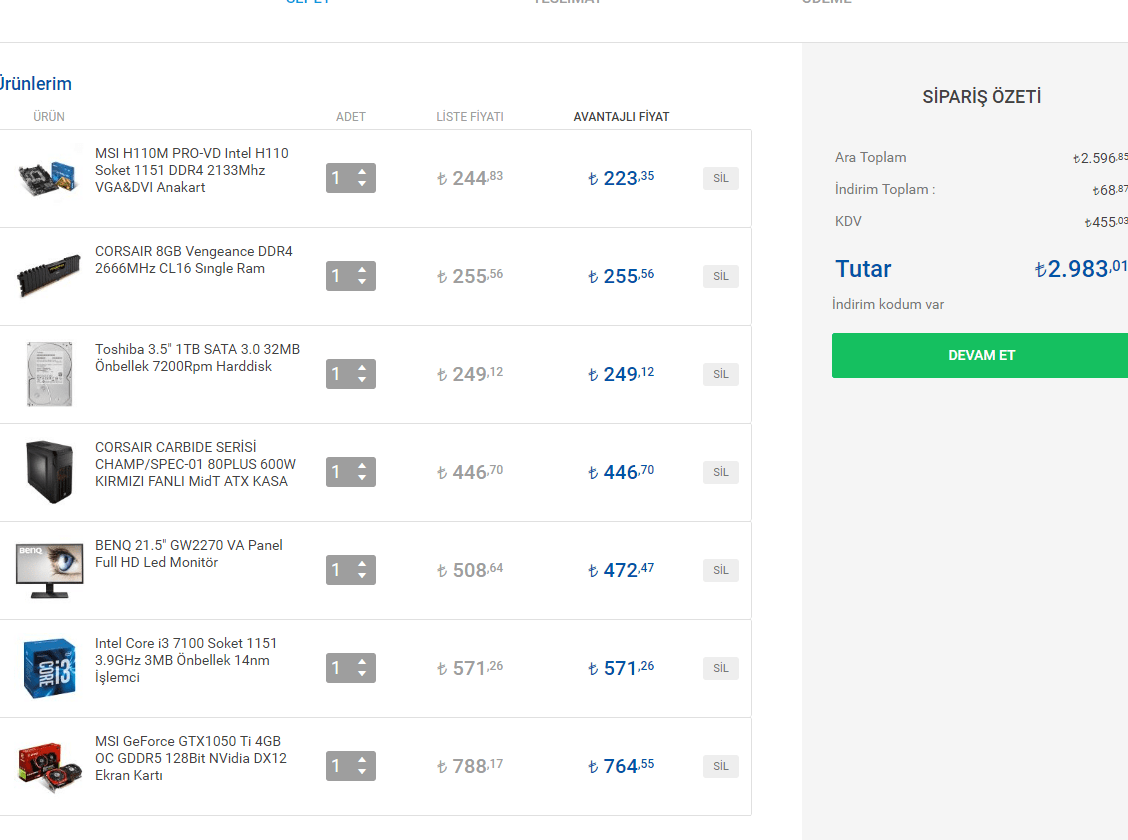Click the 446,70 liste fiyatı value
Viewport: 1128px width, 840px height.
click(x=470, y=472)
